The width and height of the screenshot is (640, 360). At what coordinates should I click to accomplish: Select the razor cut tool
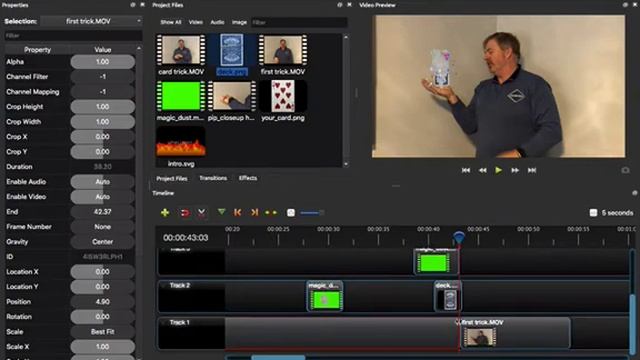point(202,213)
